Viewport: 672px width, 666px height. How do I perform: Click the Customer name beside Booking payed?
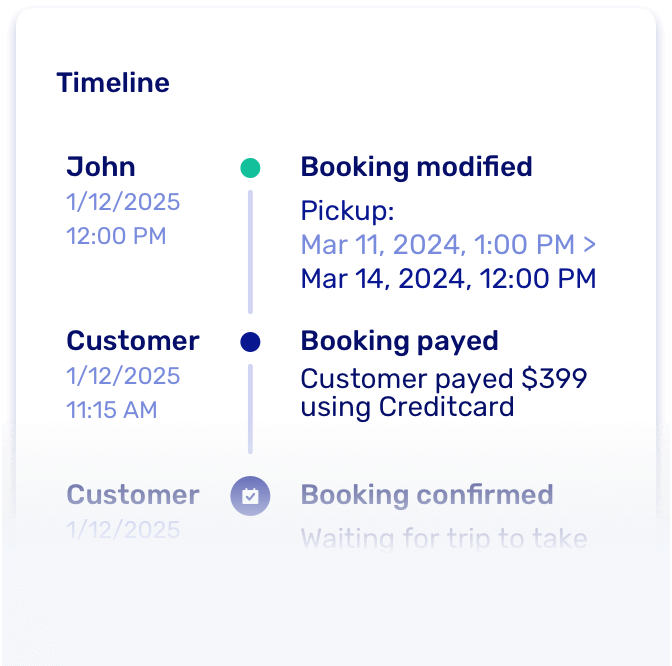point(133,341)
